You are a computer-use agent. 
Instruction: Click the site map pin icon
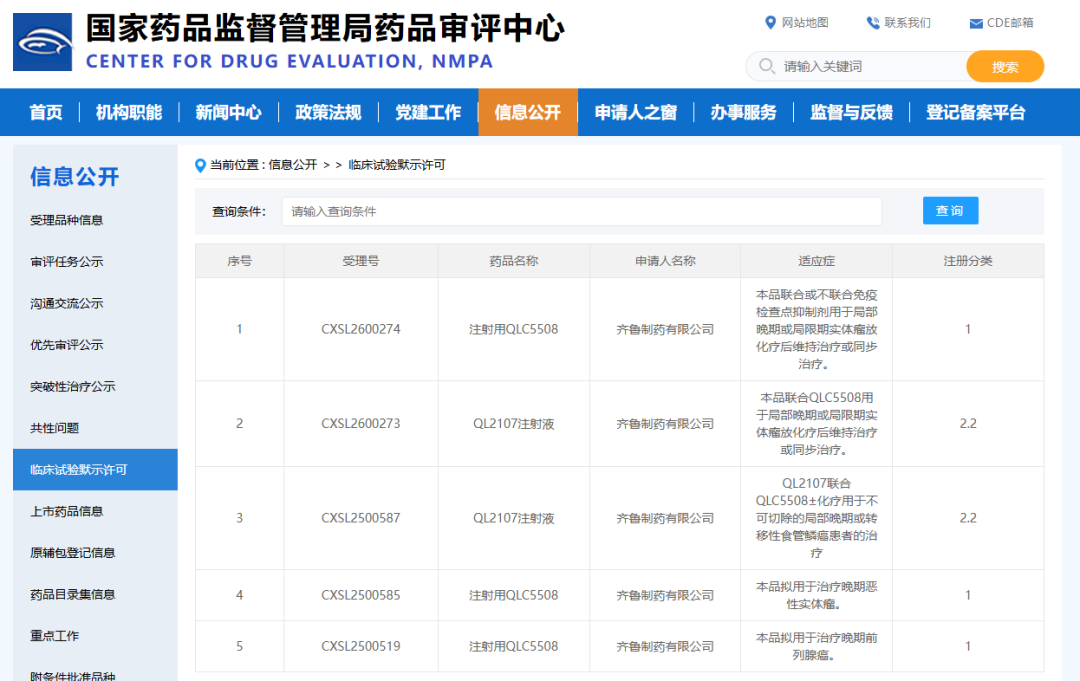pos(770,23)
